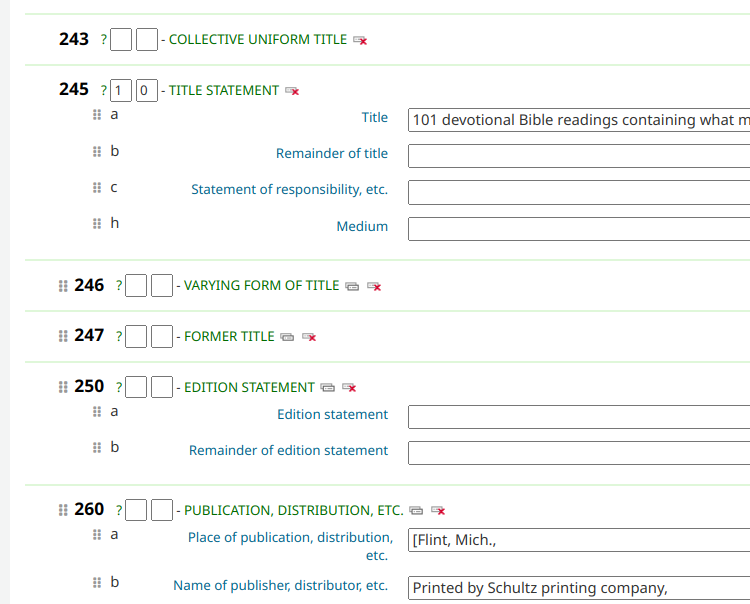This screenshot has height=604, width=750.
Task: Delete the 243 Collective Uniform Title tag
Action: 360,40
